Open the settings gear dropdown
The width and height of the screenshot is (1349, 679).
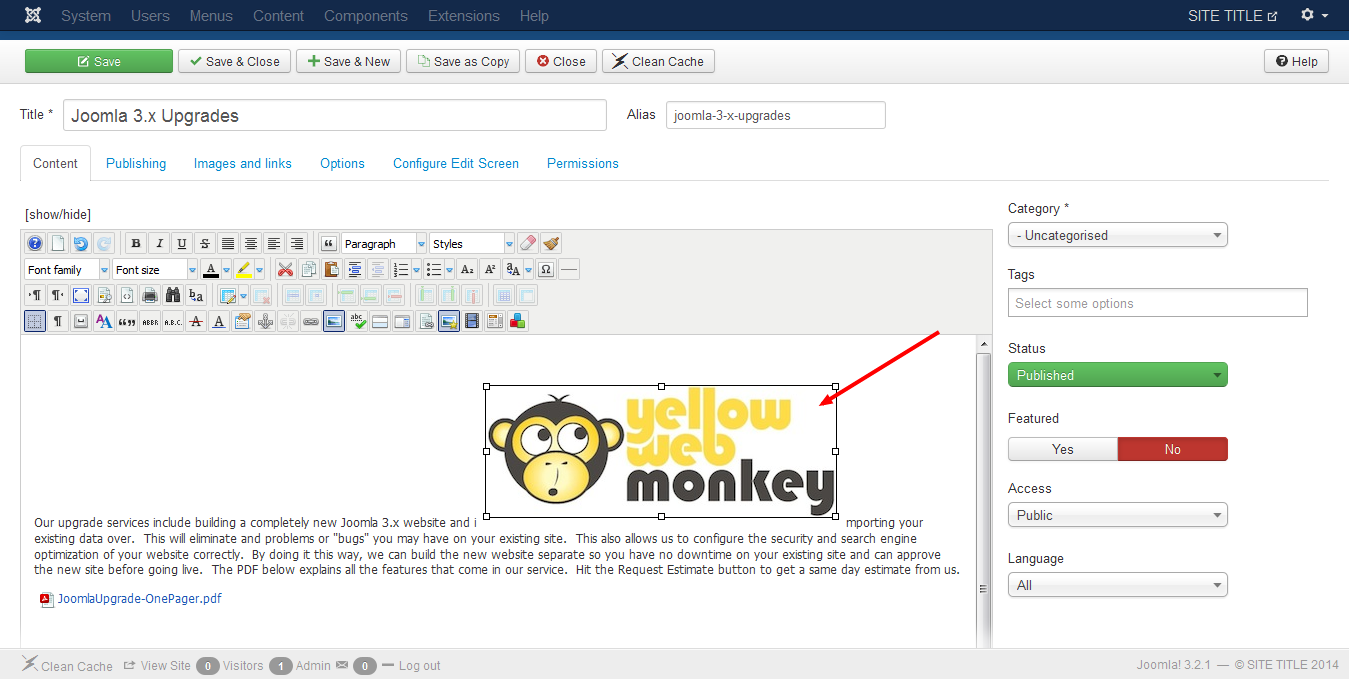(1314, 16)
